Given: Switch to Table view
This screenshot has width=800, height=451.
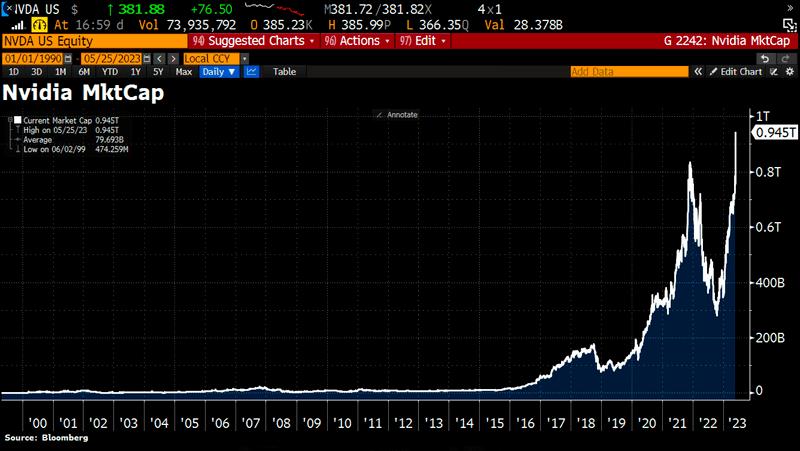Looking at the screenshot, I should (x=284, y=72).
